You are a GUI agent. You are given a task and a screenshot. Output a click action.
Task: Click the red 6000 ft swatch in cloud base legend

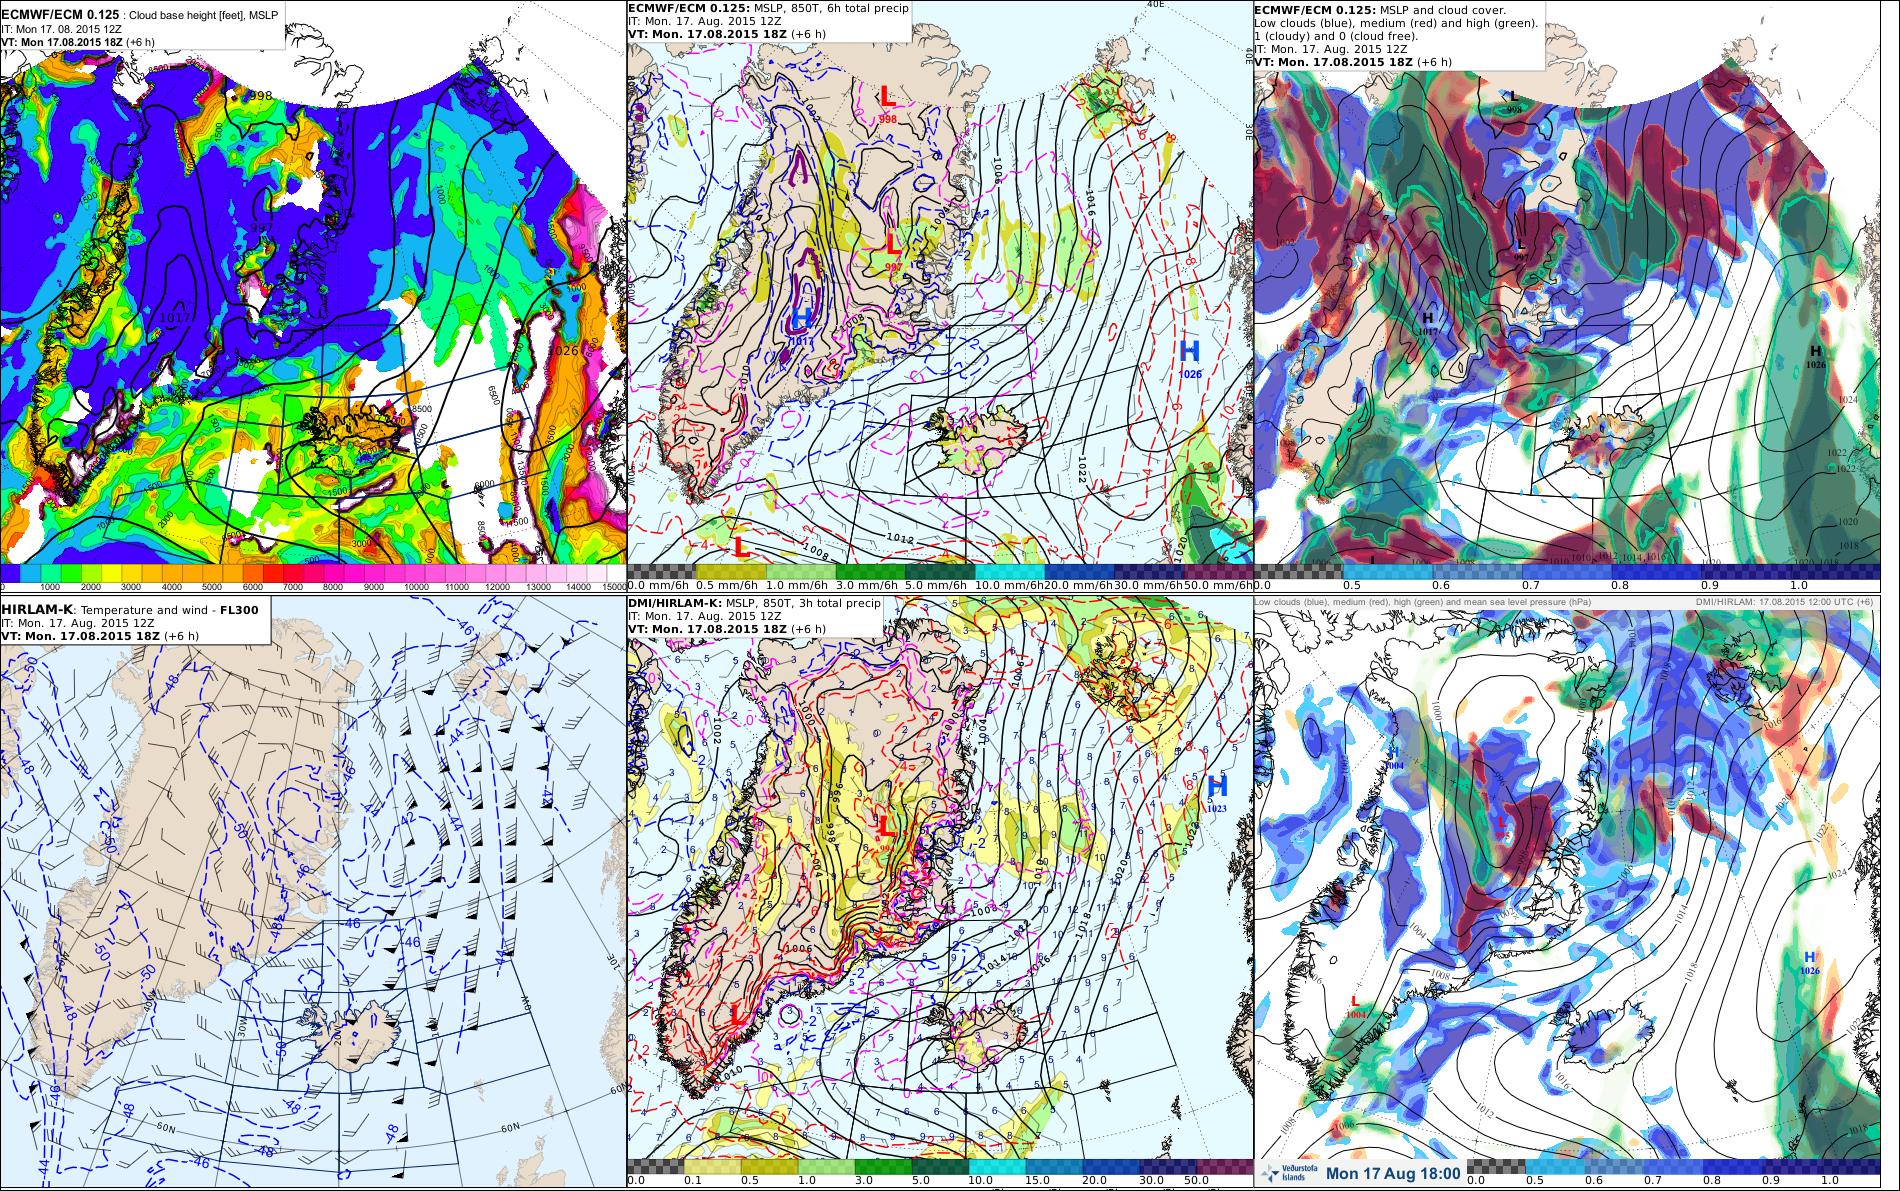click(258, 572)
